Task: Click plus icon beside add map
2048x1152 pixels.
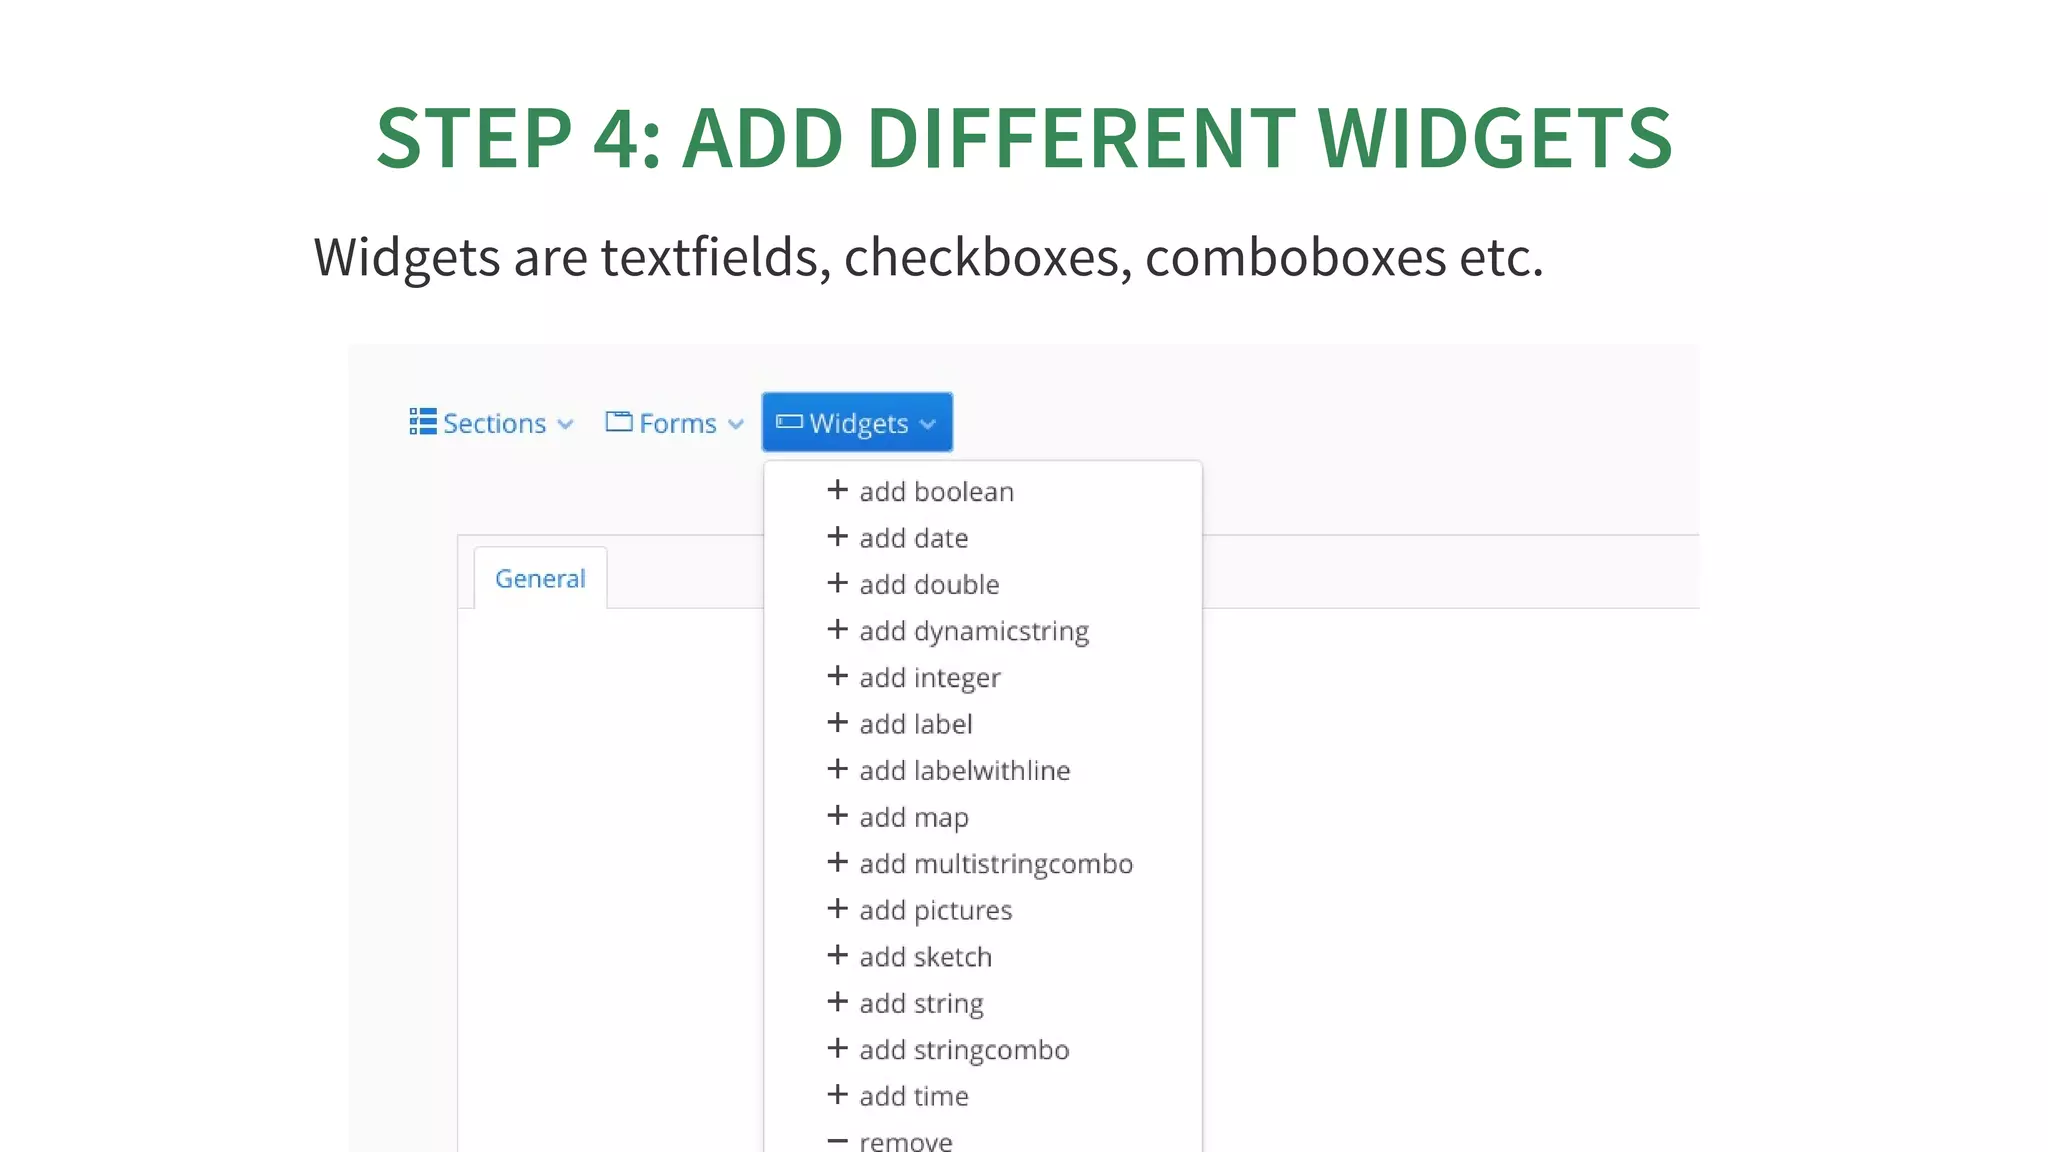Action: coord(838,816)
